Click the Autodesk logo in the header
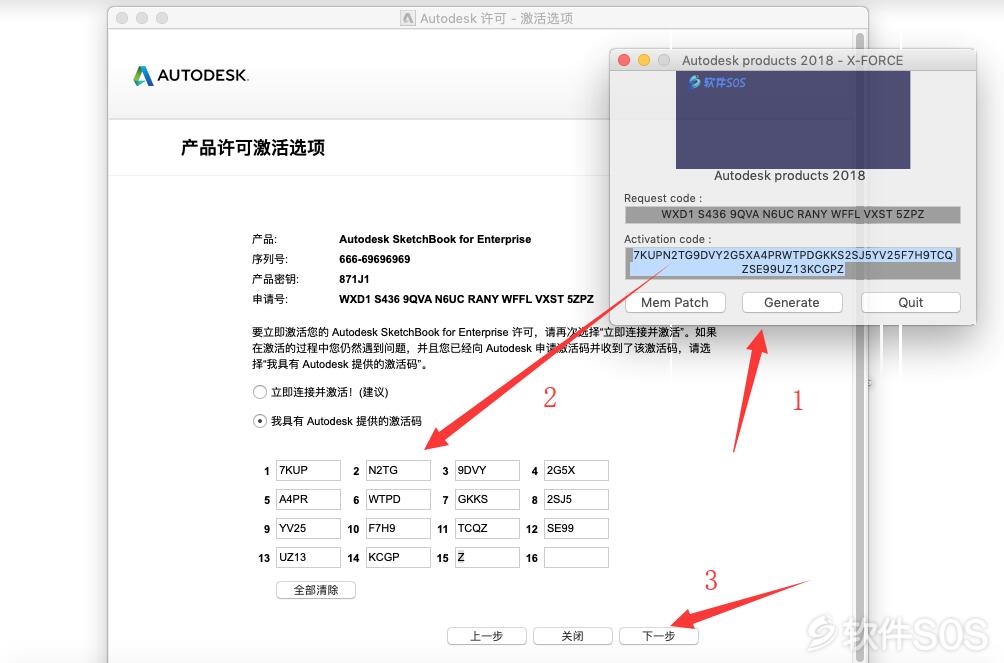The width and height of the screenshot is (1004, 663). pos(191,76)
